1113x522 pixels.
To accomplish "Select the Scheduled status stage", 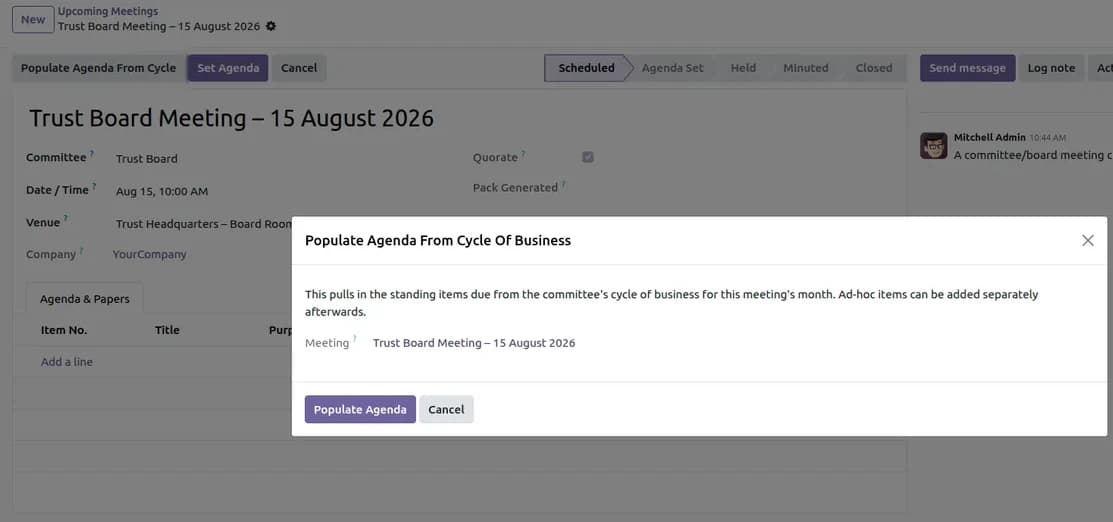I will (587, 68).
